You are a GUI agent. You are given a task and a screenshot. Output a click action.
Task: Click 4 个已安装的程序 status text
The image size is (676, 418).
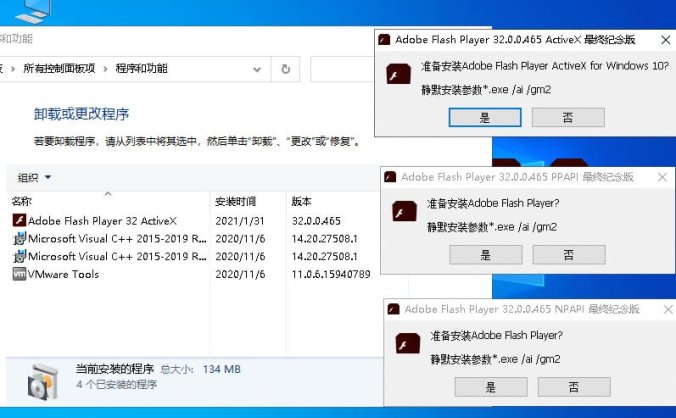pyautogui.click(x=116, y=384)
